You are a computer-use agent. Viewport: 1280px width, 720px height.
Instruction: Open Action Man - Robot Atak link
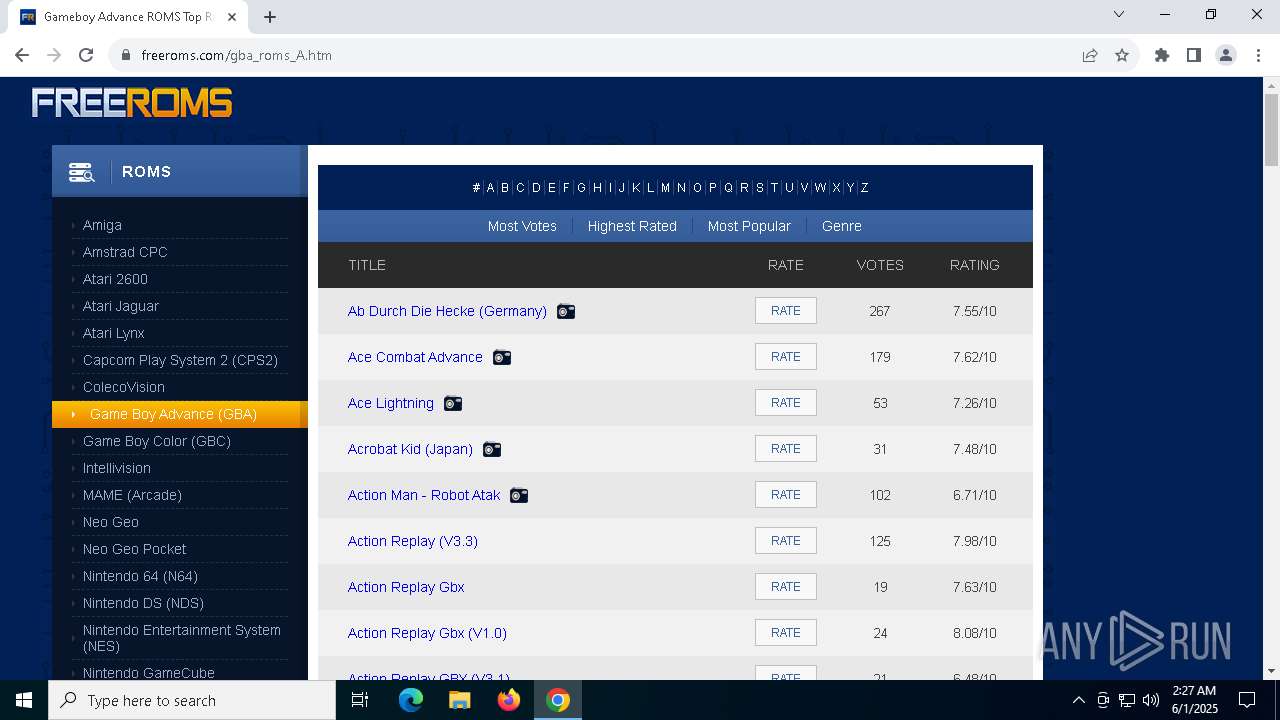(424, 495)
